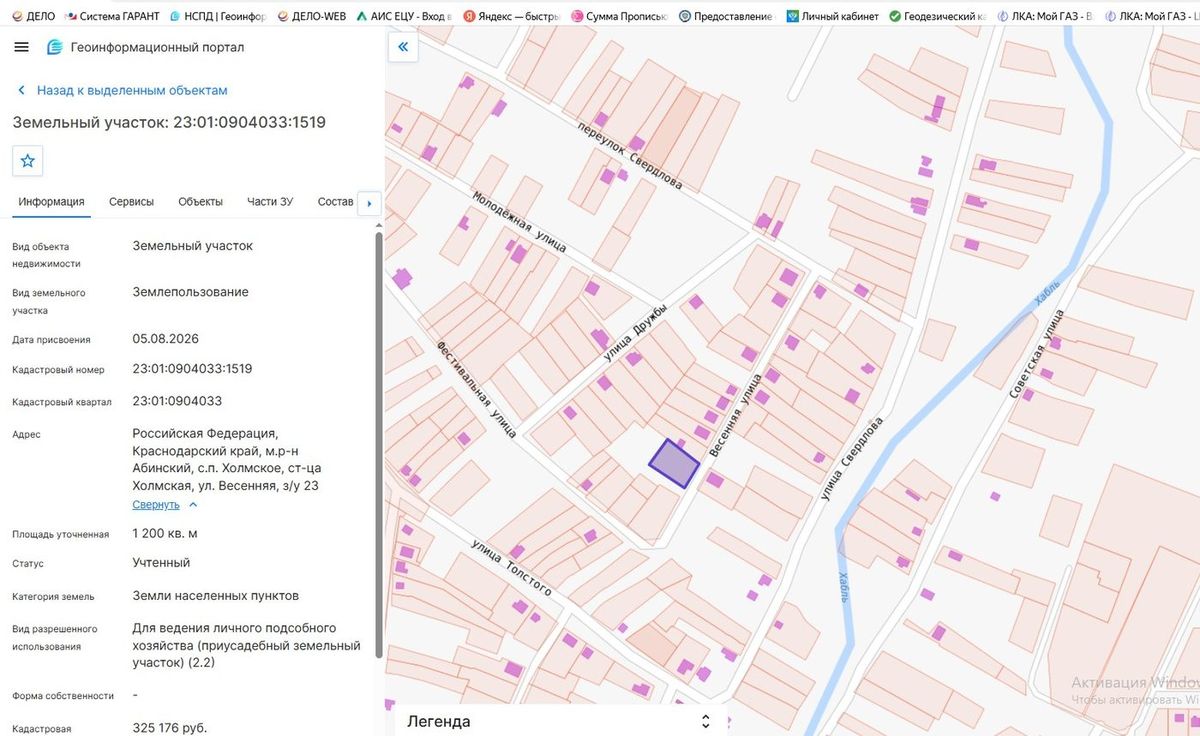Collapse the side panel with the double chevron

(402, 47)
